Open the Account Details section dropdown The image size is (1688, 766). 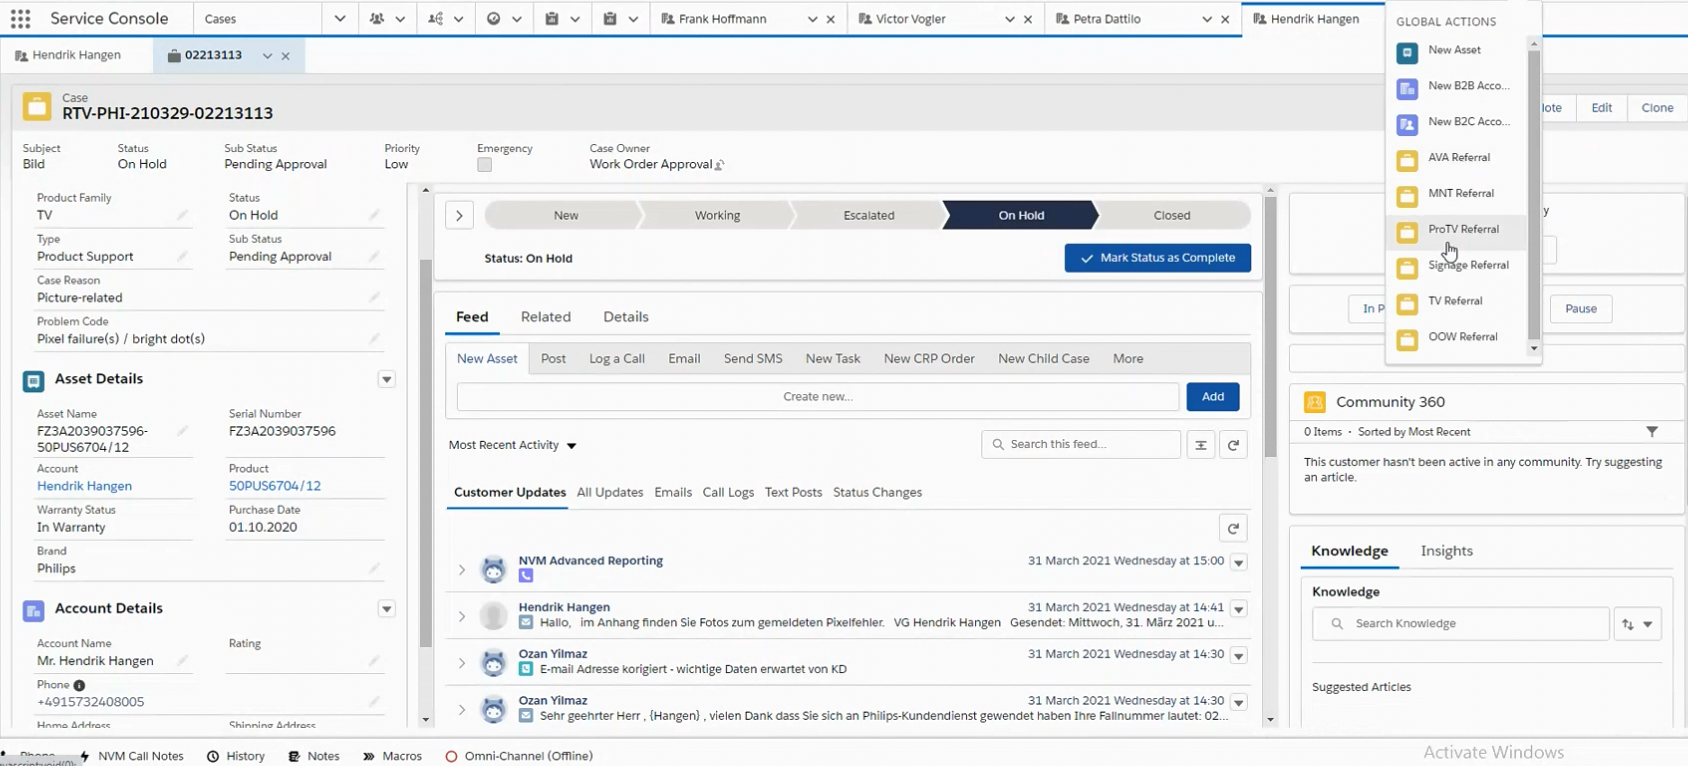pyautogui.click(x=386, y=609)
